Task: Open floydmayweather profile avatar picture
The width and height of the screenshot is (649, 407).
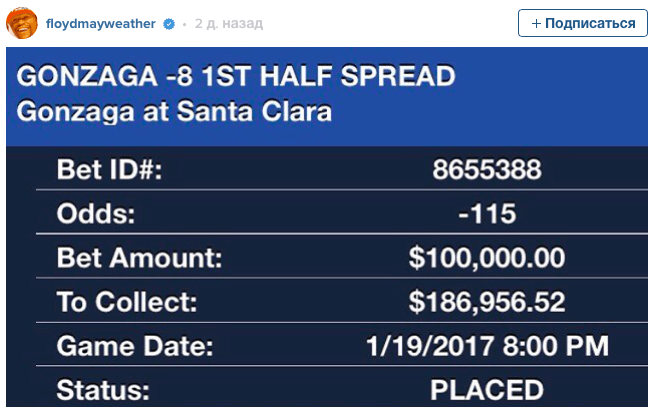Action: coord(22,23)
